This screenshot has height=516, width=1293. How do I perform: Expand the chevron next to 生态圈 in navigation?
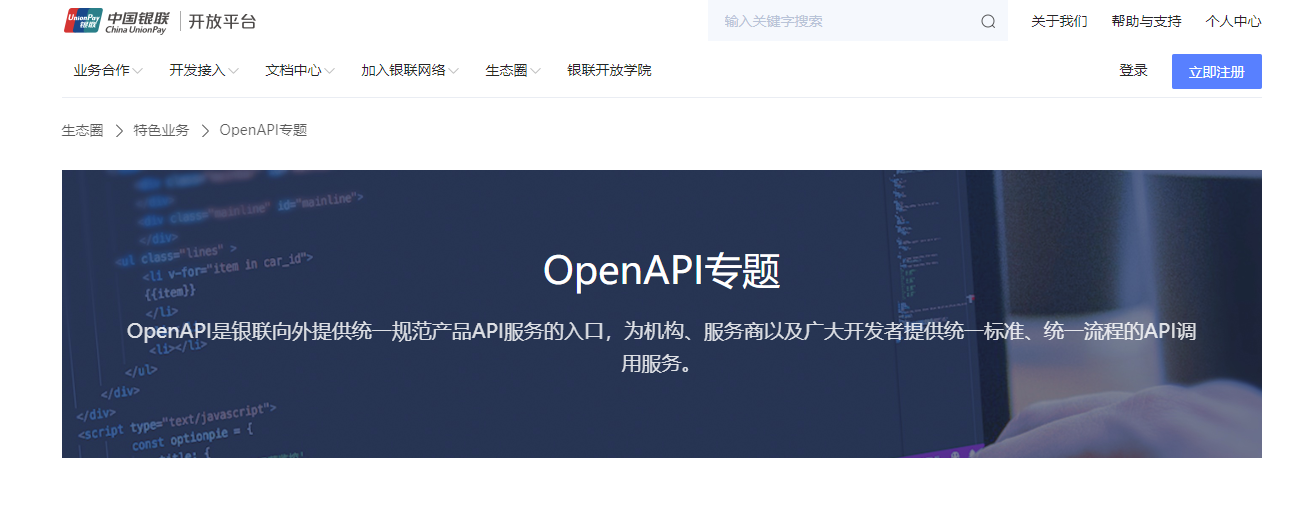pyautogui.click(x=536, y=71)
